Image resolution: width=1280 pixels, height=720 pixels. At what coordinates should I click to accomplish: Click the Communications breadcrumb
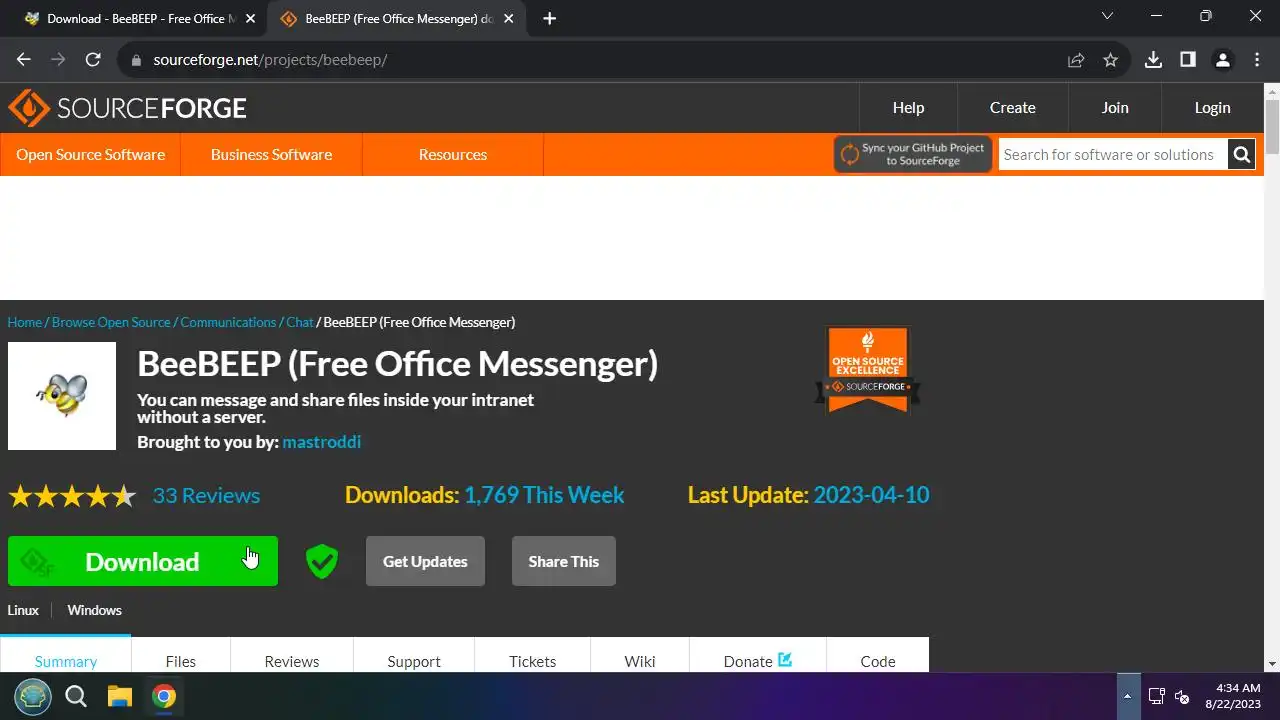(228, 322)
